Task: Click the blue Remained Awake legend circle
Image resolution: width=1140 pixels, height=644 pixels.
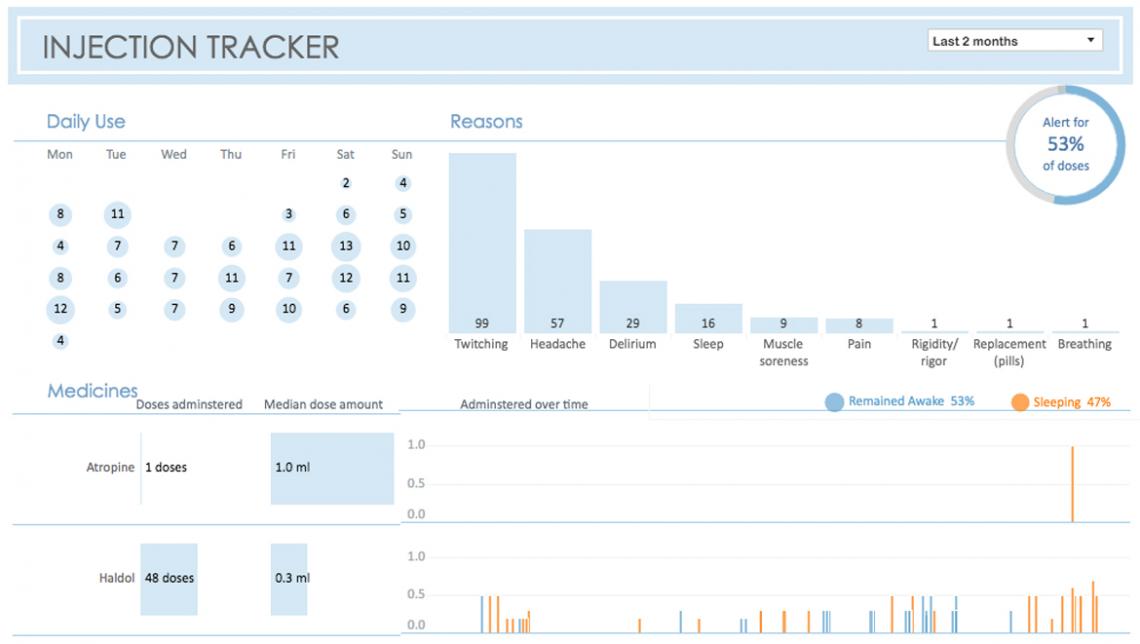Action: 834,402
